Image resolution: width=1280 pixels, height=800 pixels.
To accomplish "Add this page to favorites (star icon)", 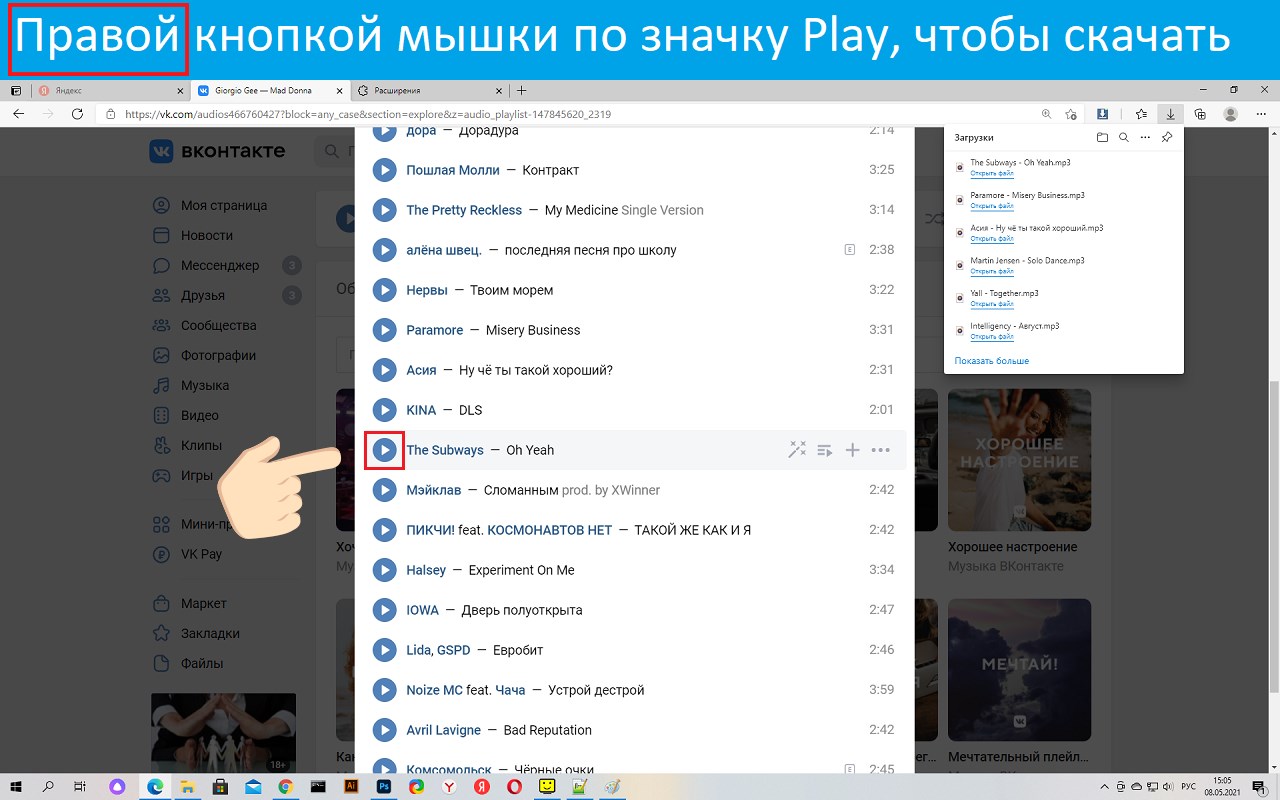I will [x=1071, y=114].
